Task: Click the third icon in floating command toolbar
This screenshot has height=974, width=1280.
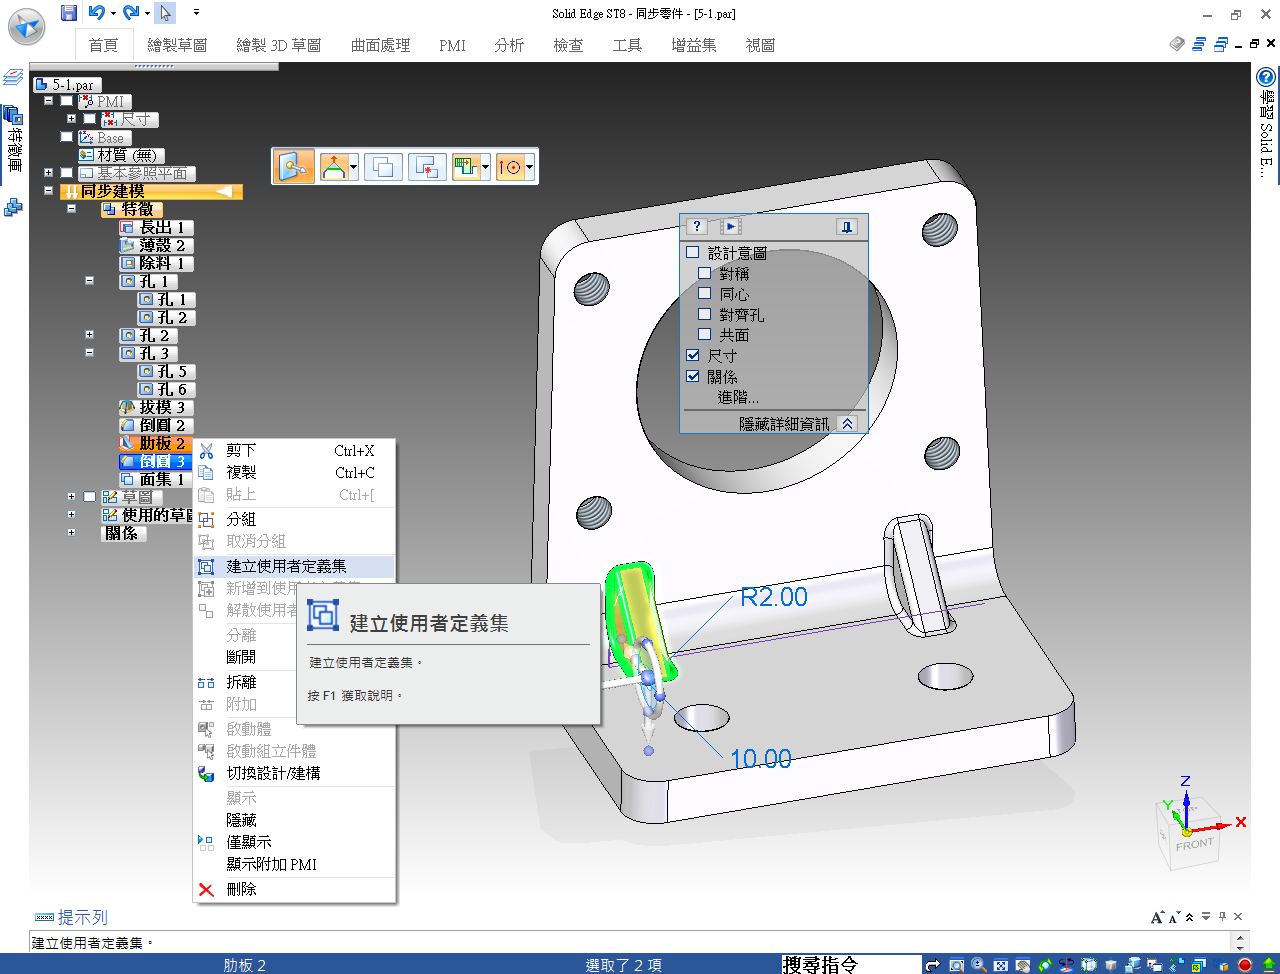Action: (x=383, y=167)
